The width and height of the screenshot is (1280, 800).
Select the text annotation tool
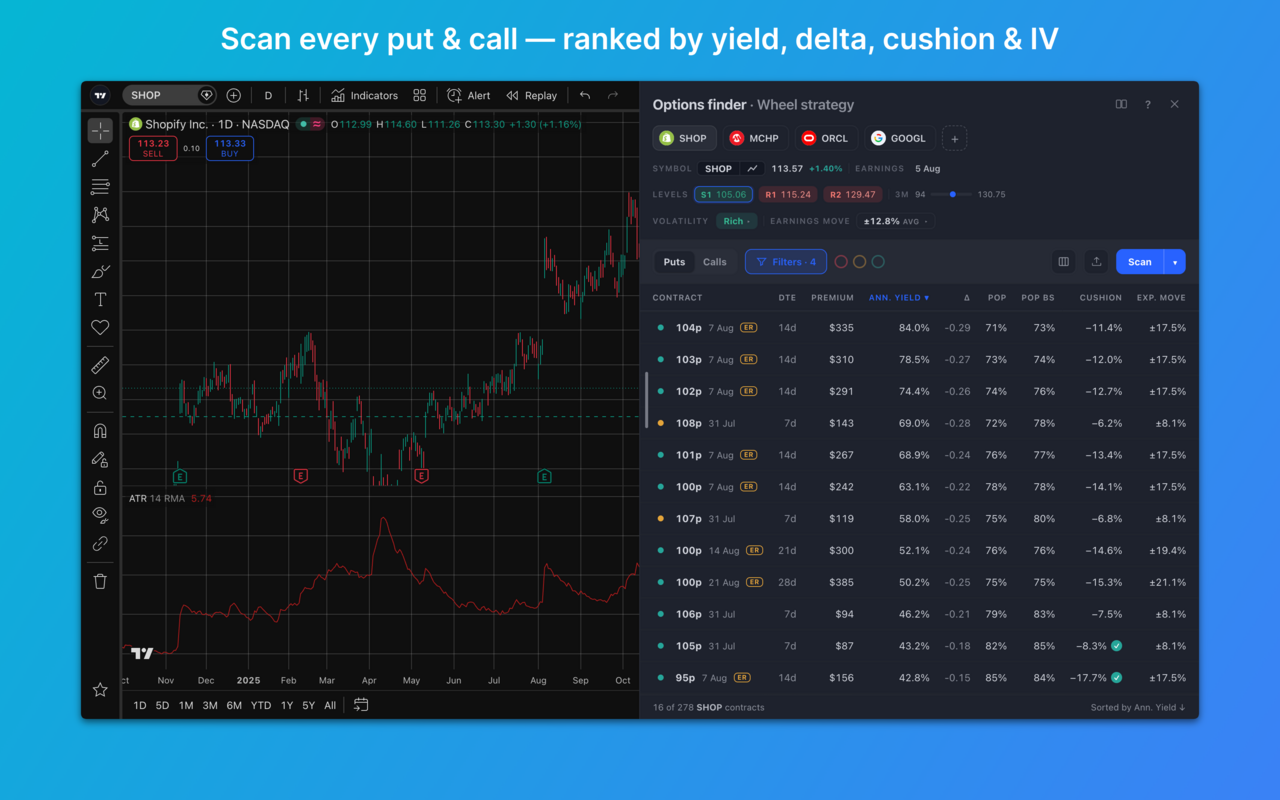pyautogui.click(x=100, y=299)
